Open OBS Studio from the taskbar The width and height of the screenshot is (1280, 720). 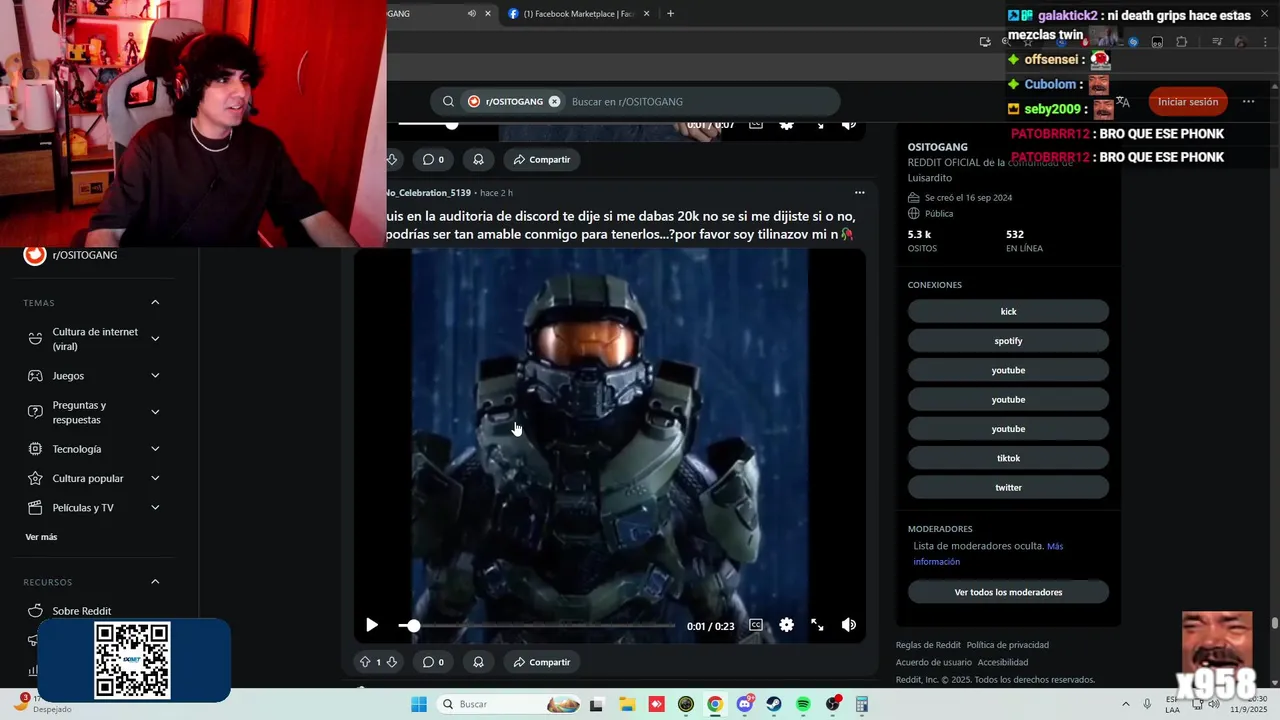(x=833, y=704)
